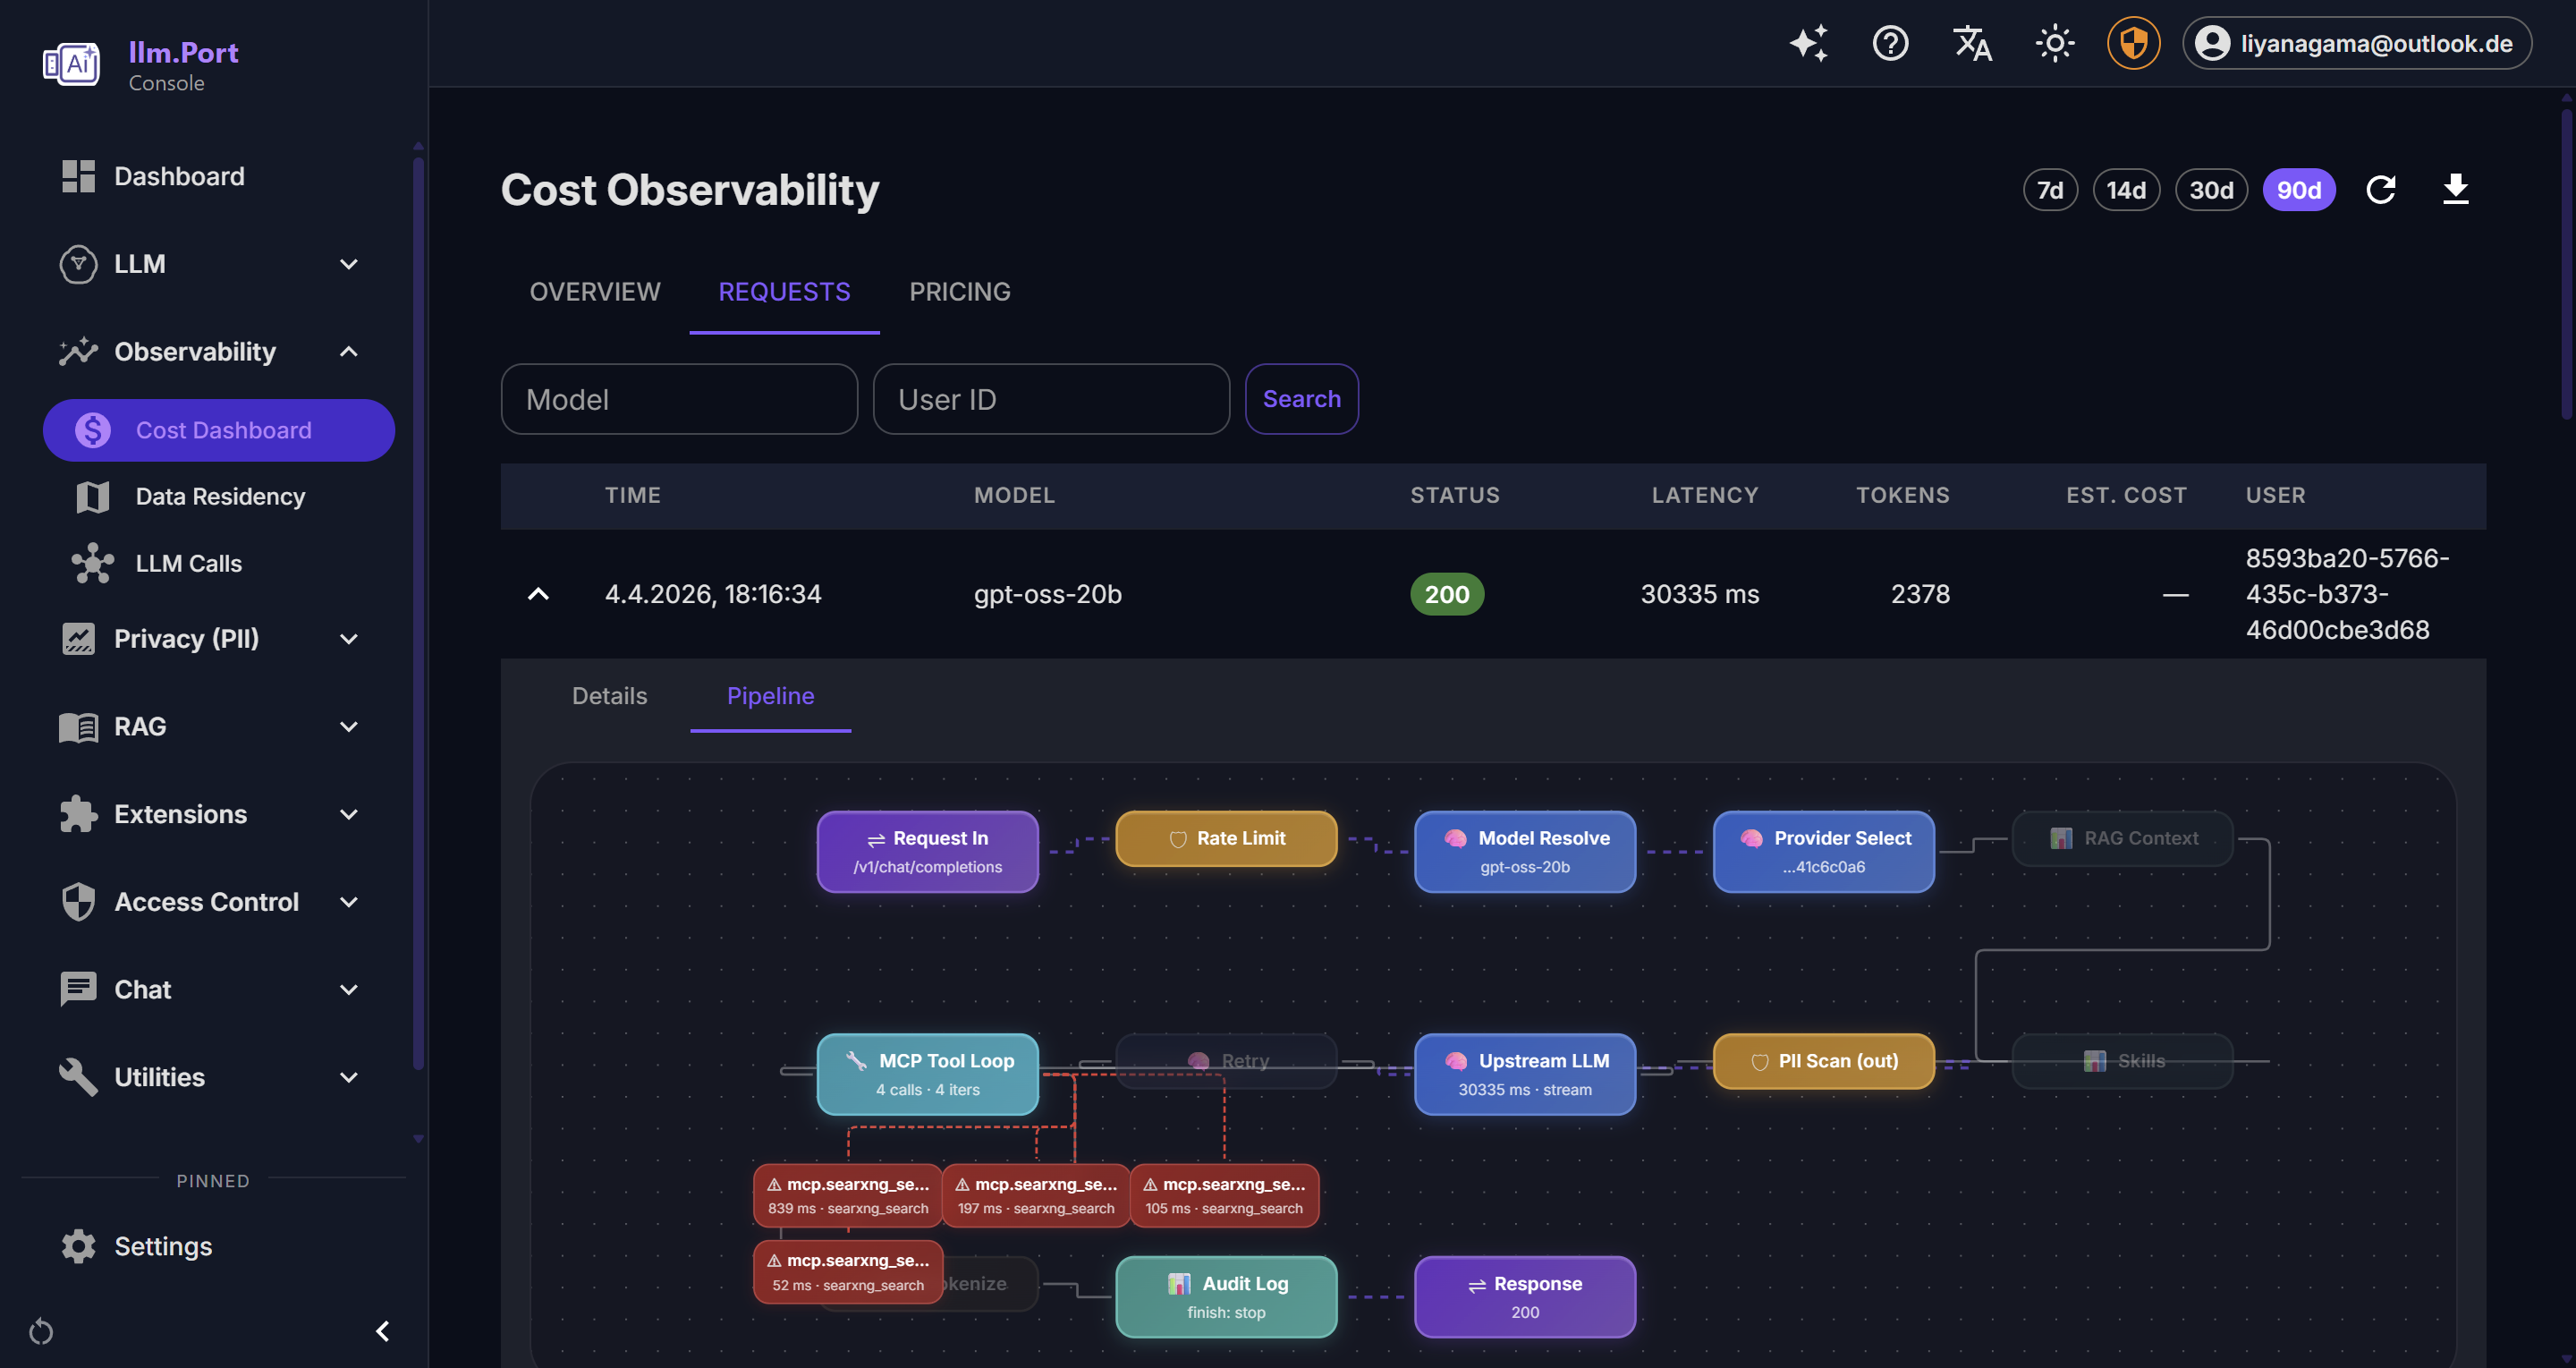The image size is (2576, 1368).
Task: Select the 7d time range
Action: [2050, 190]
